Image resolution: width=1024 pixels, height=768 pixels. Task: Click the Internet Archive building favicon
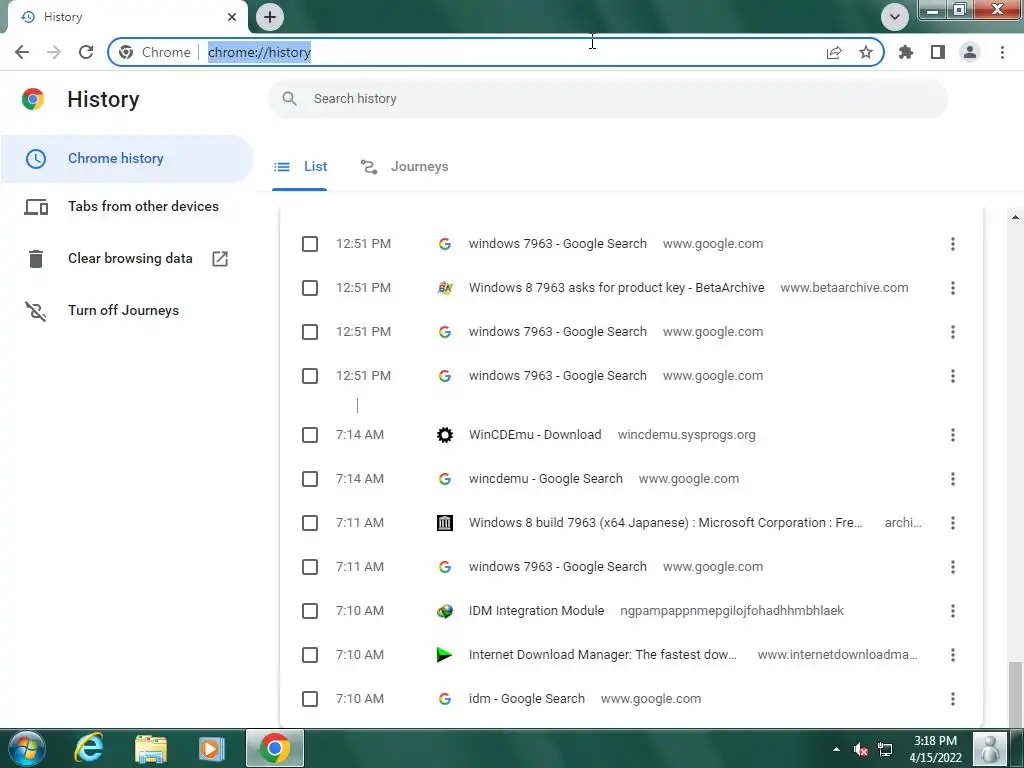pyautogui.click(x=445, y=523)
